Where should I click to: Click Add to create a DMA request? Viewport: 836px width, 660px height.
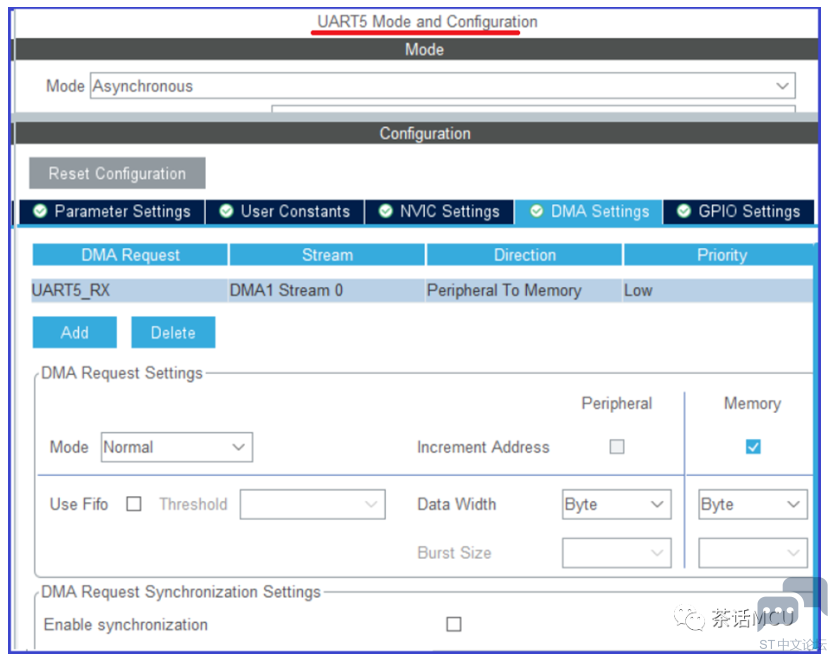coord(75,333)
